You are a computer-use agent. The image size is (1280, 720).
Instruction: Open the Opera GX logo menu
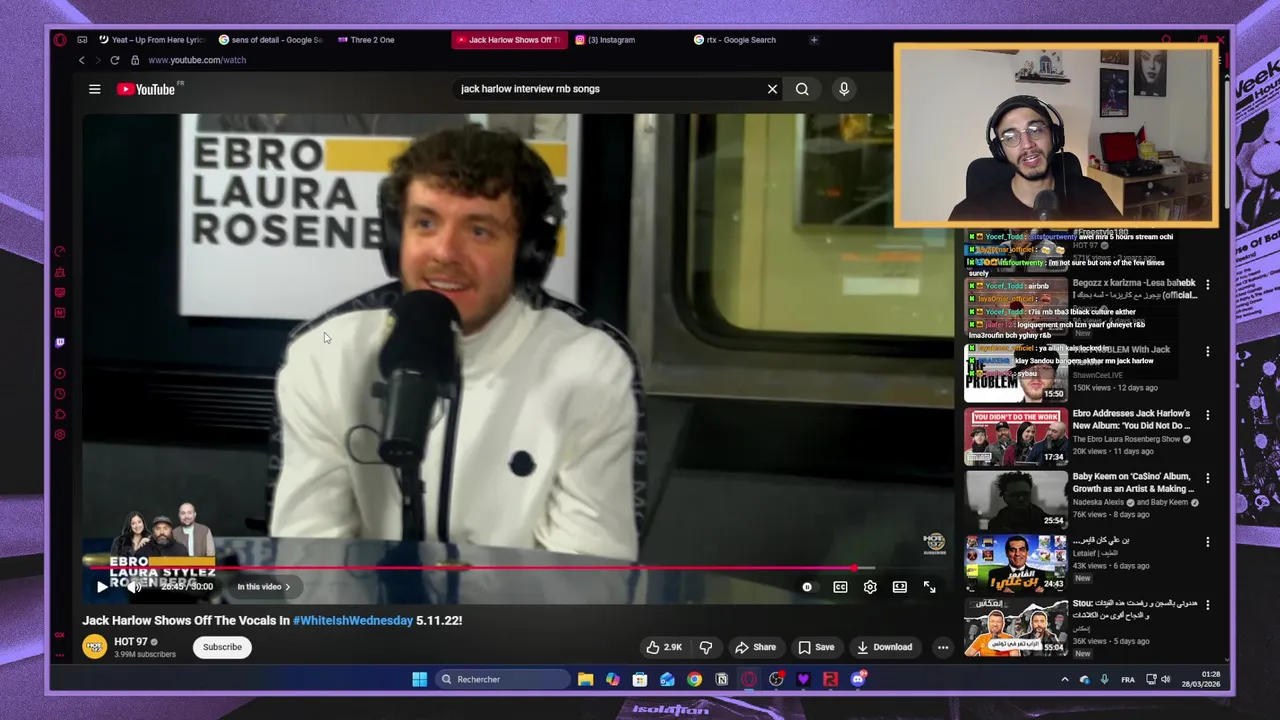coord(60,40)
